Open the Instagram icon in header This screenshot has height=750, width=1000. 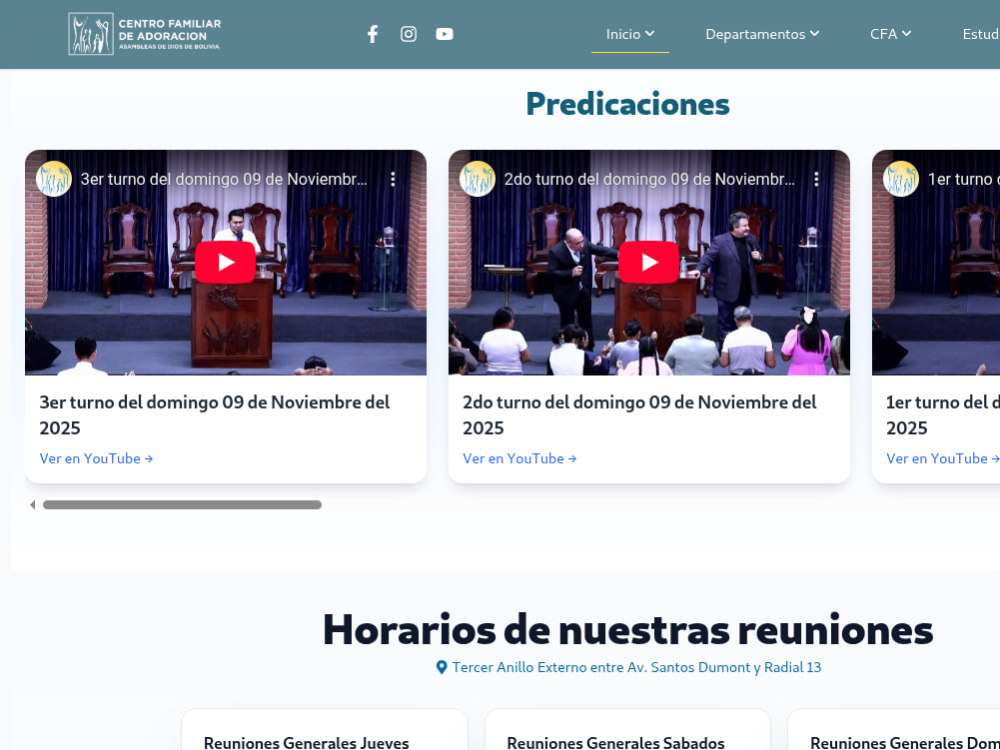pos(408,34)
